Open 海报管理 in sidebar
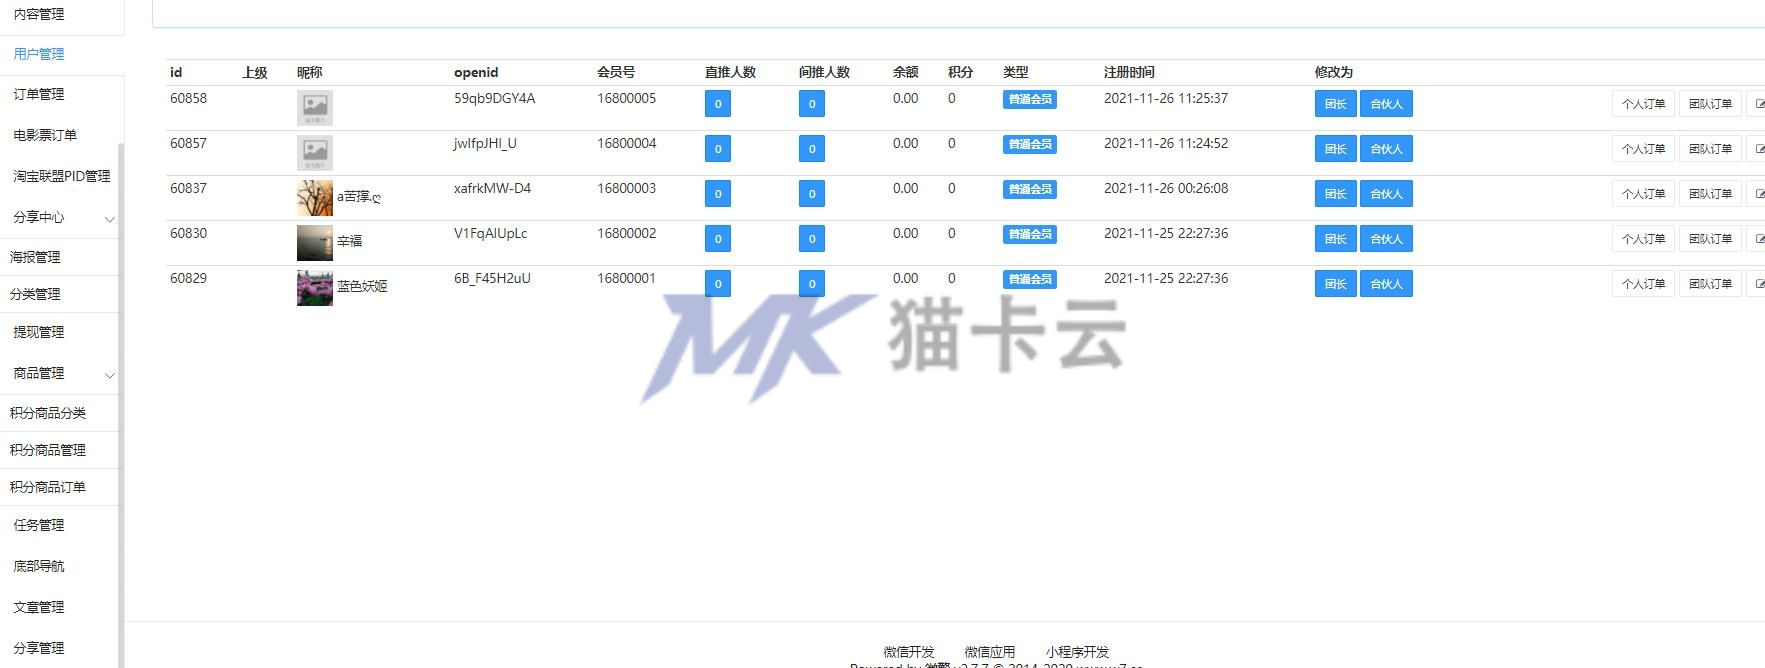 click(x=36, y=257)
